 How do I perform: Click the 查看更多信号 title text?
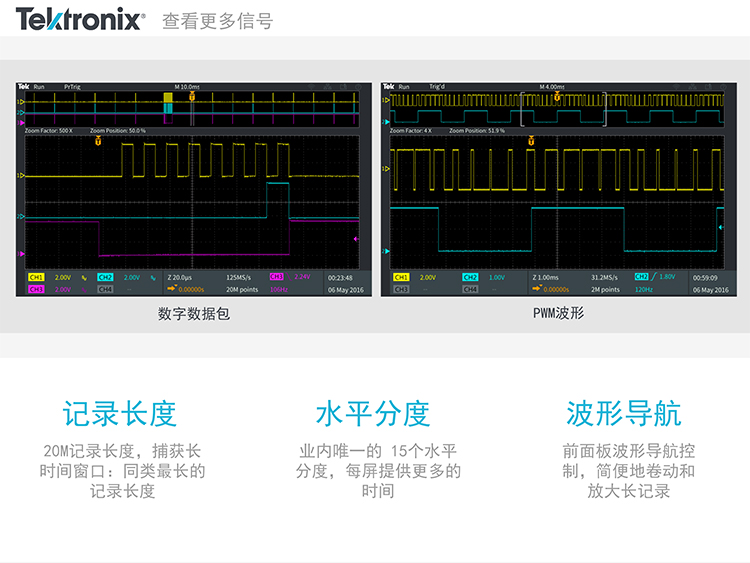217,21
